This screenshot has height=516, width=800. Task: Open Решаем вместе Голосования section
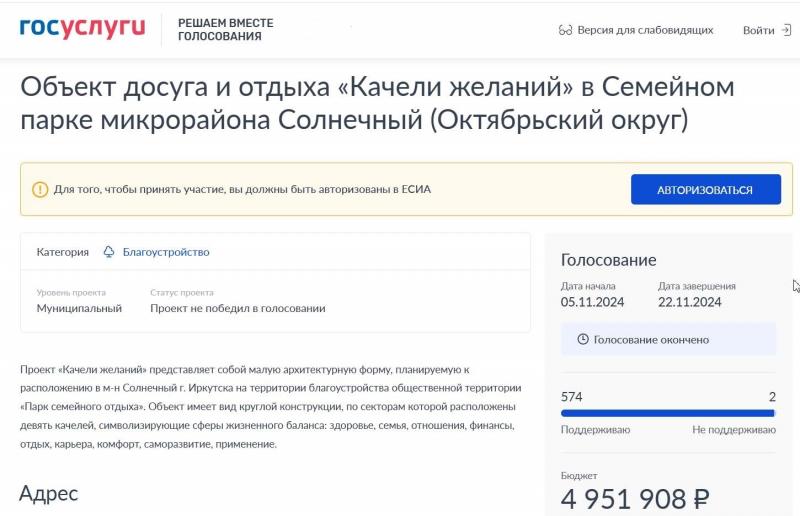point(225,29)
